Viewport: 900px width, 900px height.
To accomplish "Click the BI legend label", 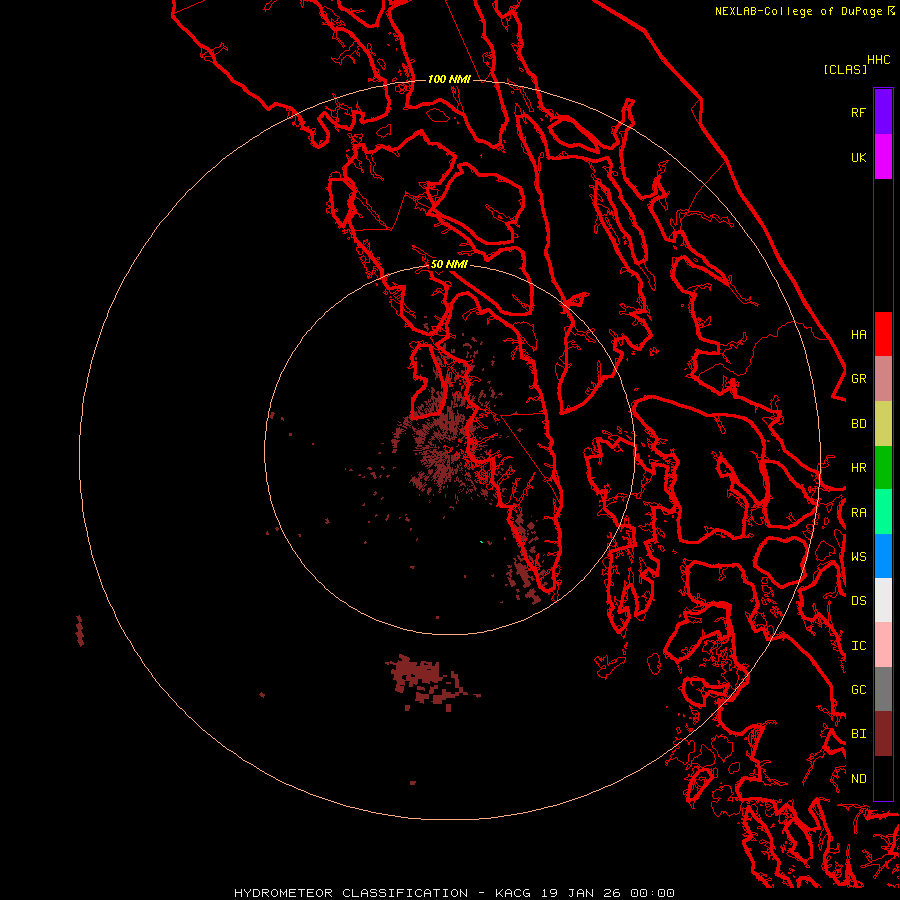I will 858,734.
